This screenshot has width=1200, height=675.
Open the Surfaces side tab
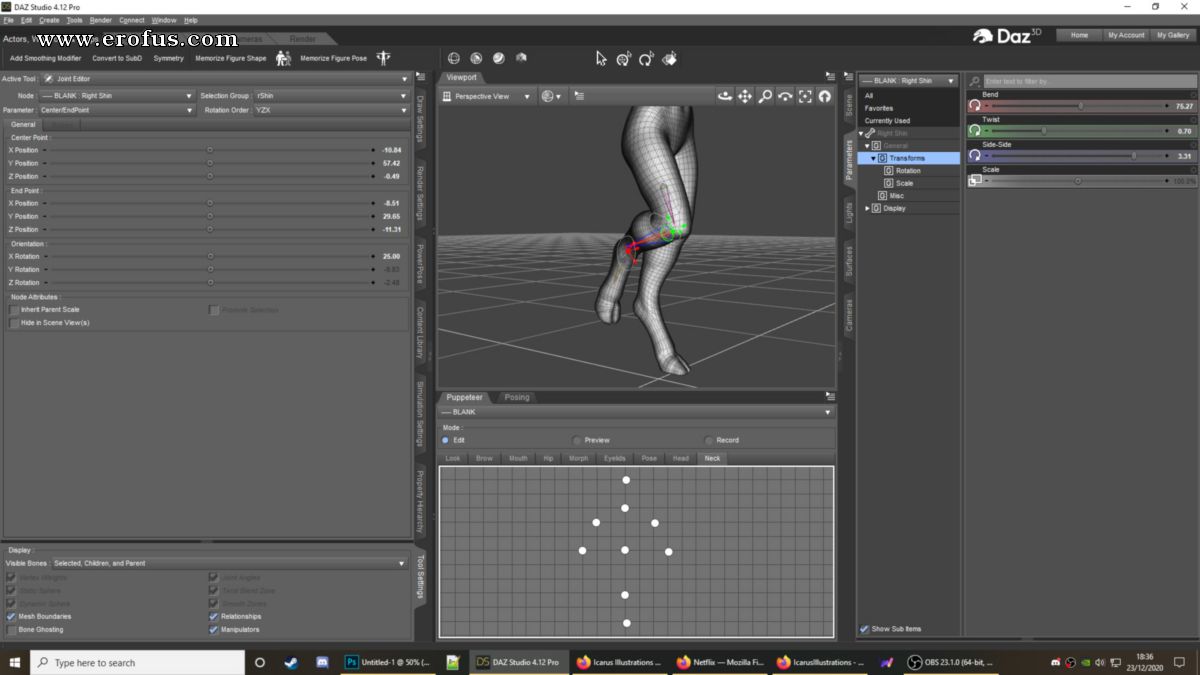(849, 260)
